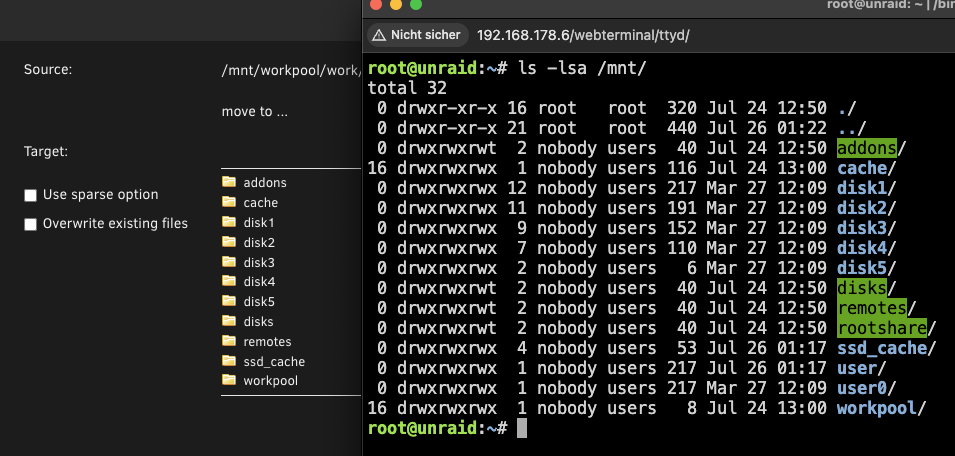Click 'disk1/' entry in terminal output
The height and width of the screenshot is (456, 955).
(867, 188)
